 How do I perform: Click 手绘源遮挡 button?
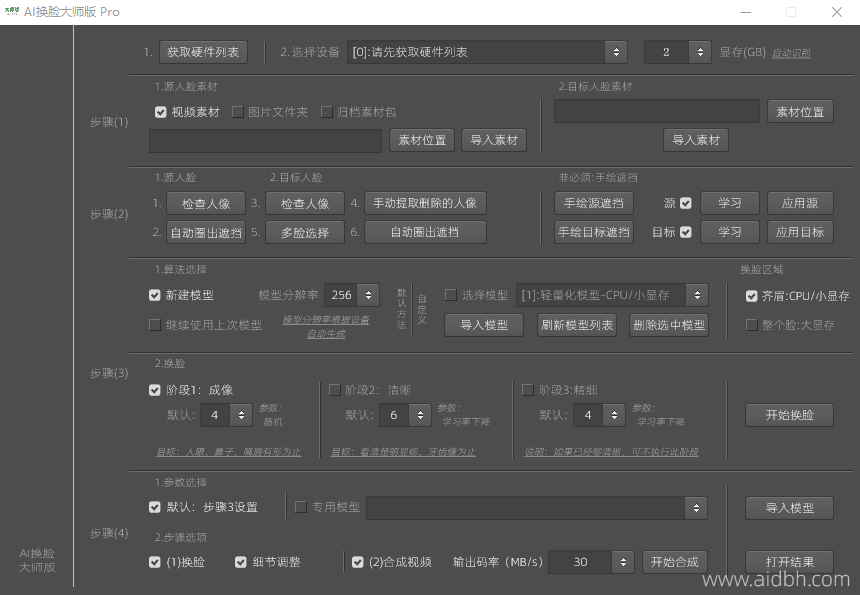[594, 203]
